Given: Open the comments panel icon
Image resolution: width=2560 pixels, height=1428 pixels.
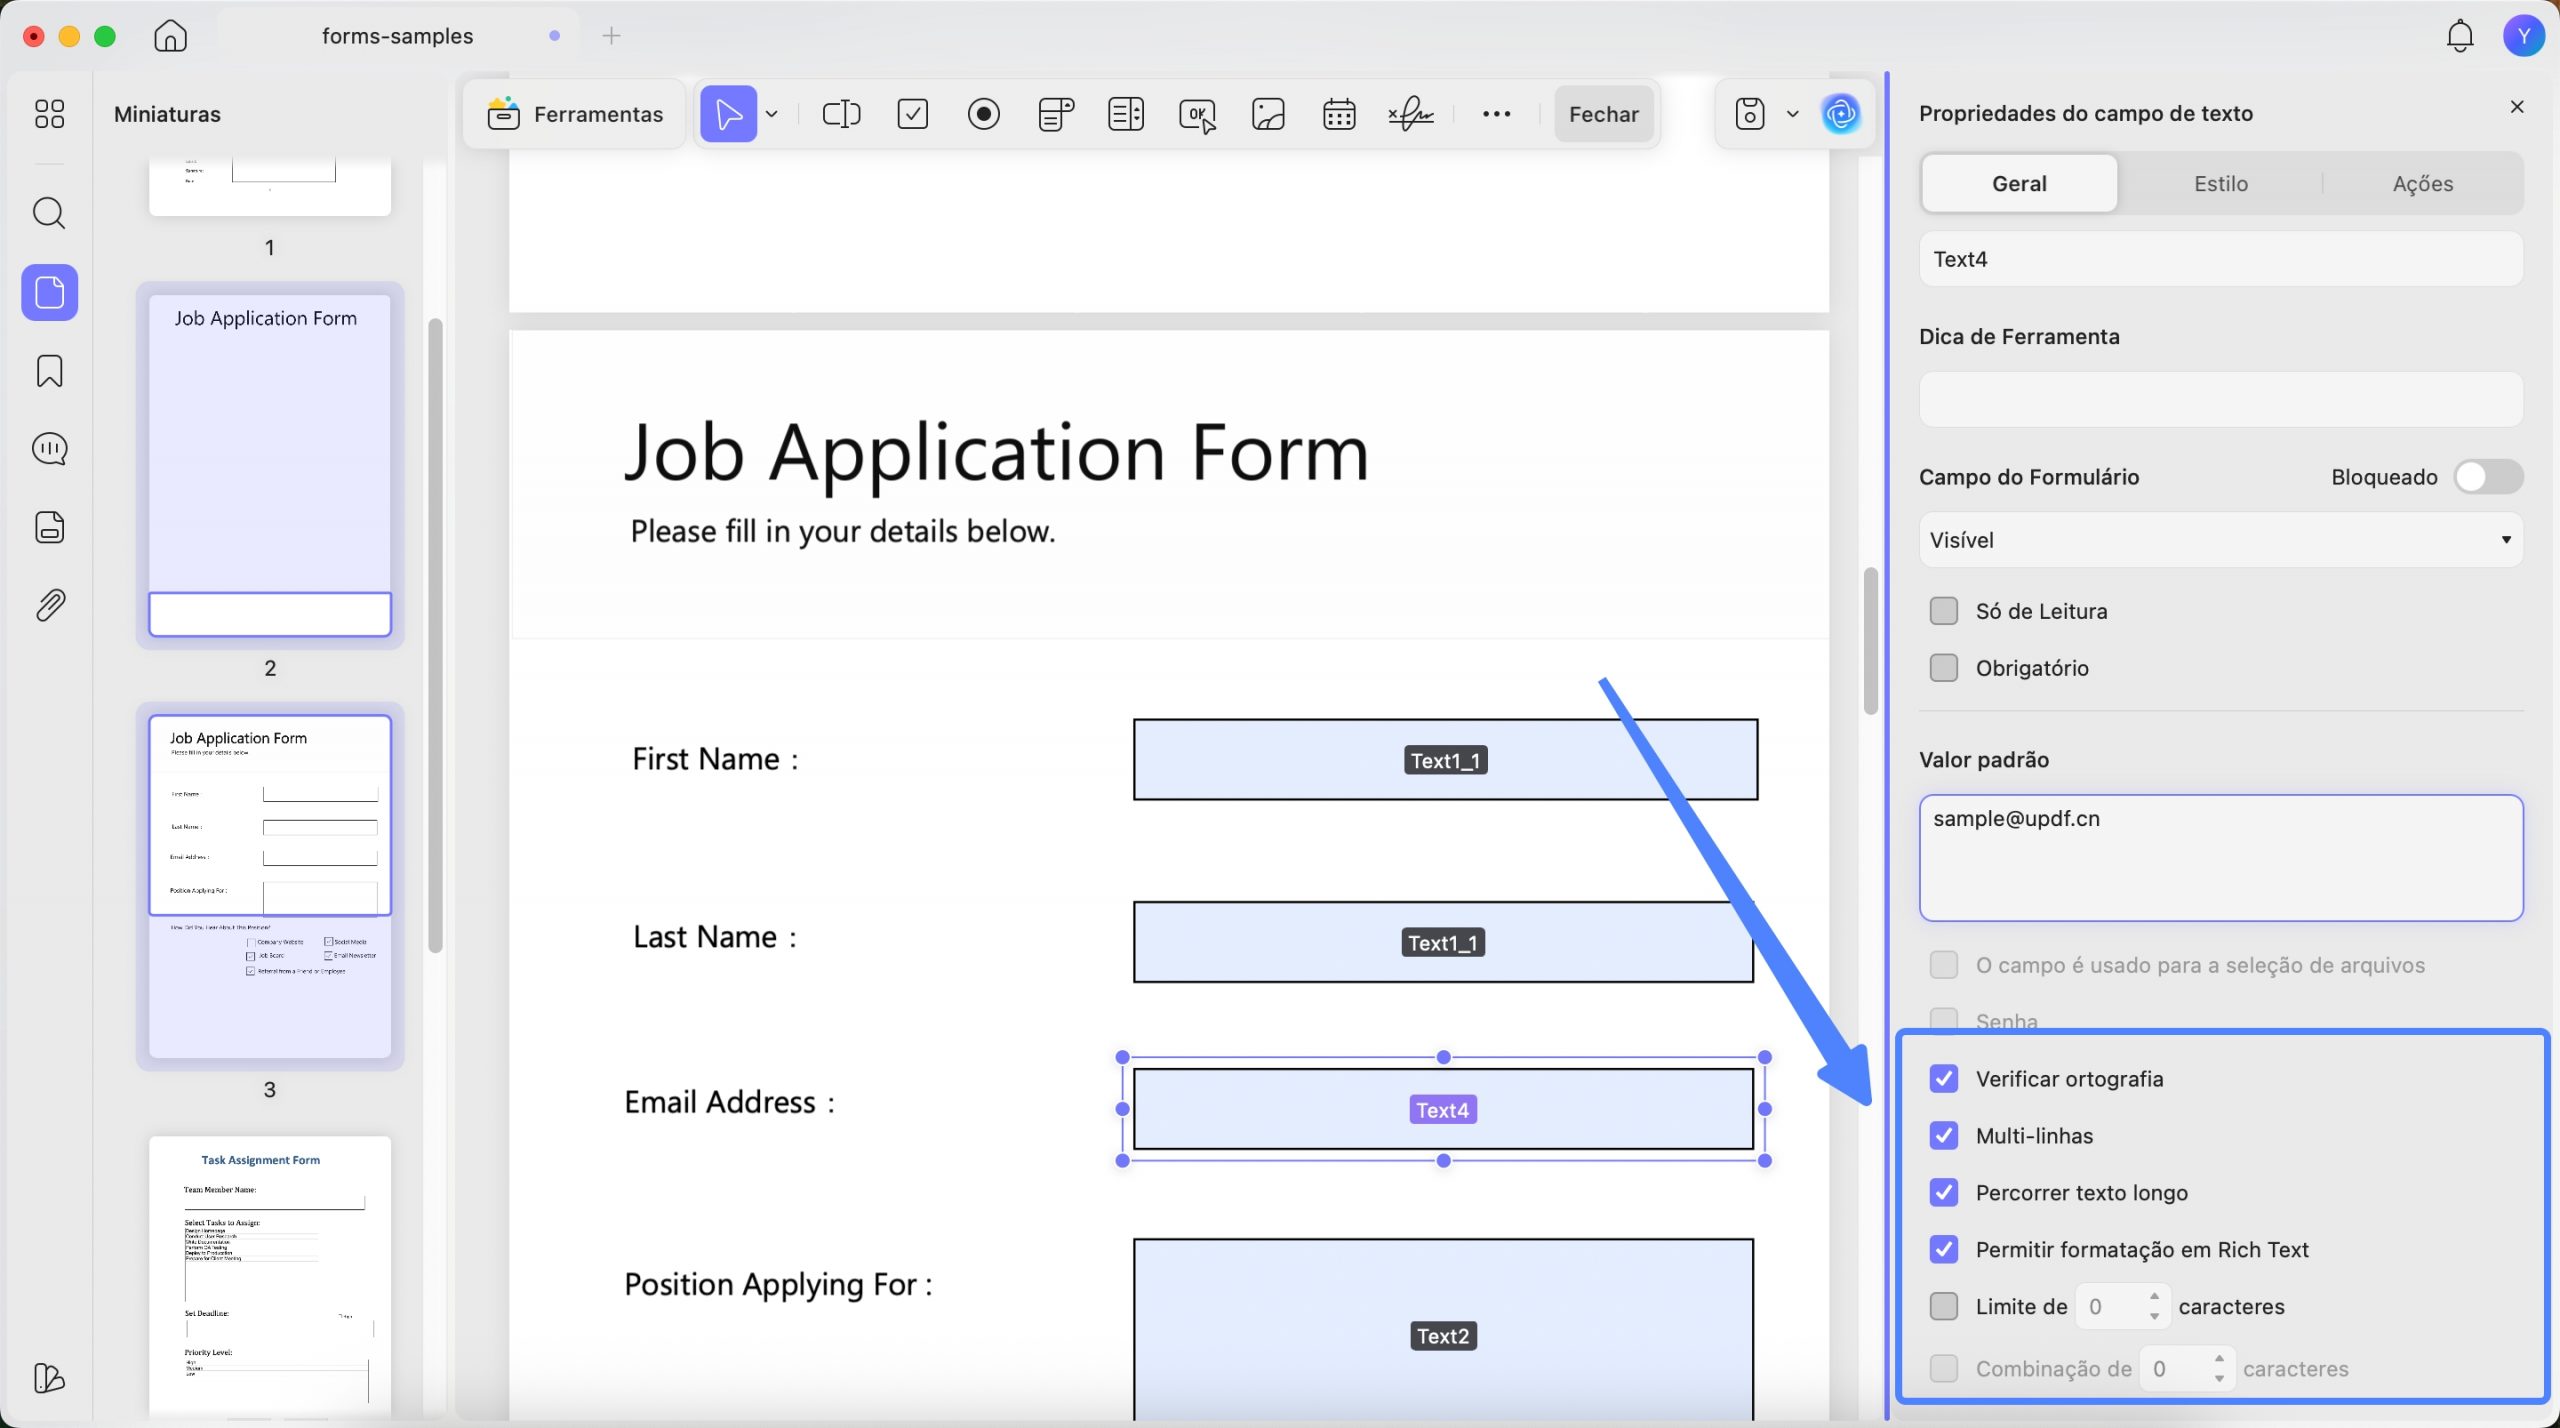Looking at the screenshot, I should click(x=49, y=449).
